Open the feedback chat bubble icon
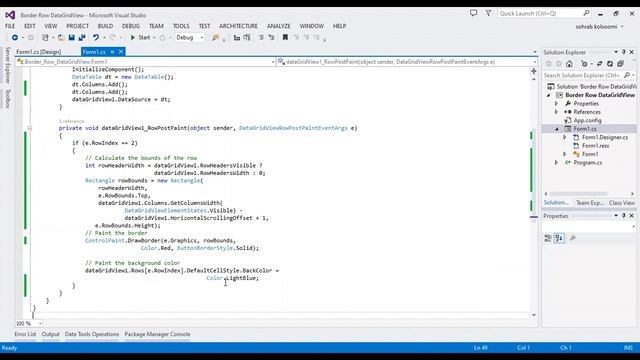Screen dimensions: 640x360 pos(473,13)
